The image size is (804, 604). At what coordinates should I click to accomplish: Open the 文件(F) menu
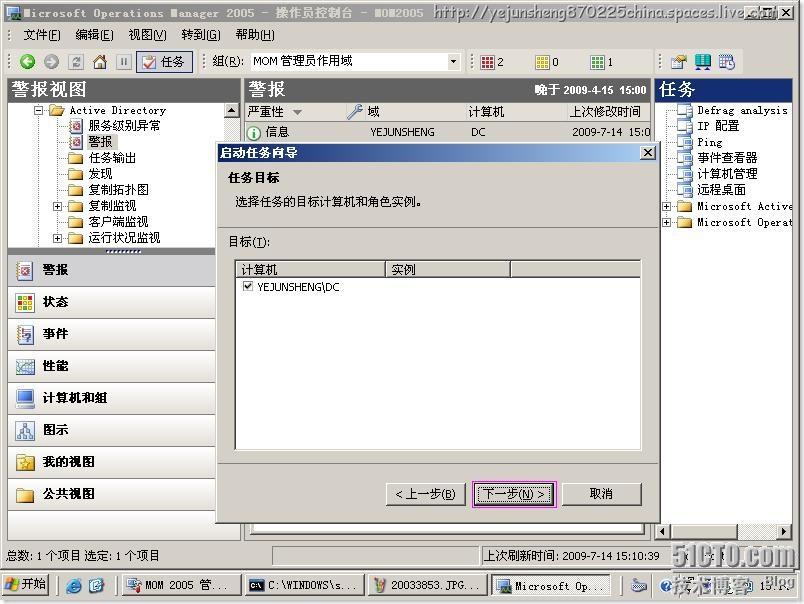pyautogui.click(x=42, y=35)
